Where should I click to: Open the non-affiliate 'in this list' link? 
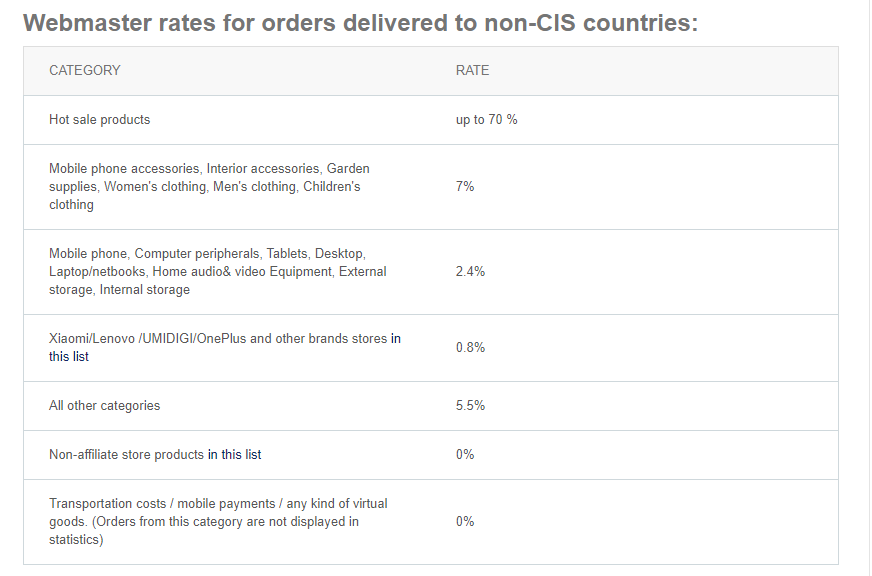234,455
